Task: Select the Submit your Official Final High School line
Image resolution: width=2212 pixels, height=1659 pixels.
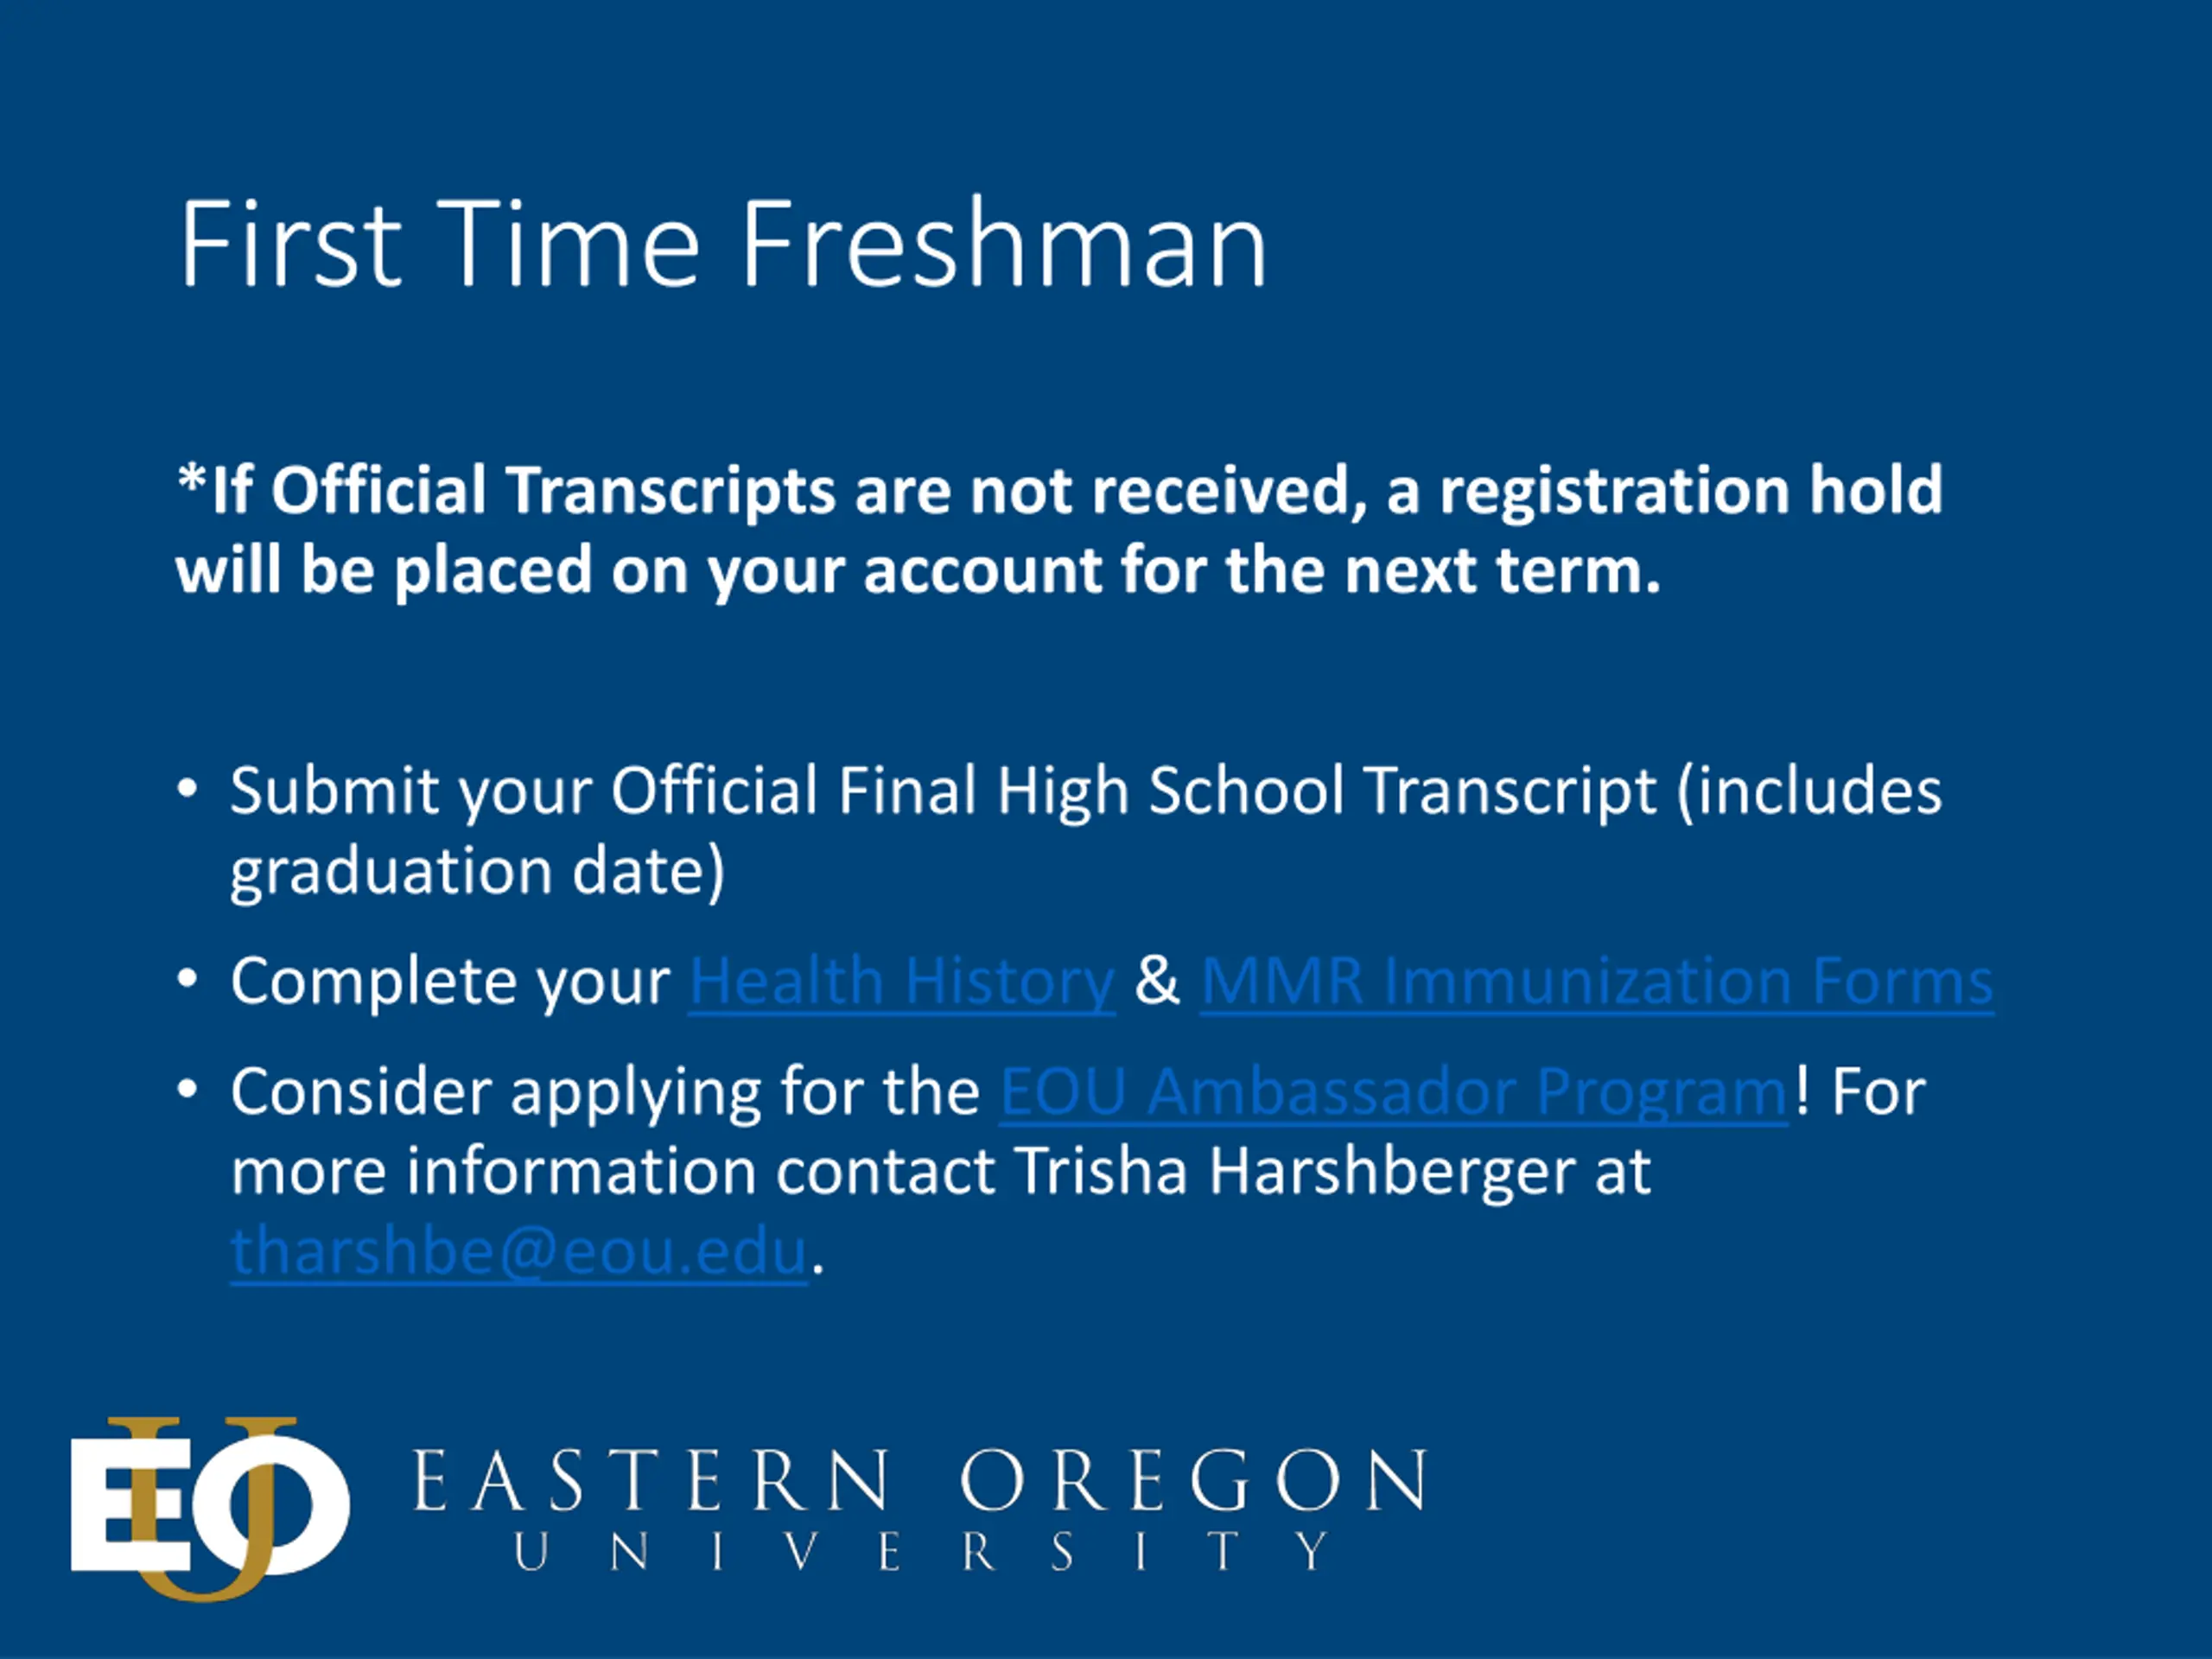Action: pyautogui.click(x=1086, y=792)
